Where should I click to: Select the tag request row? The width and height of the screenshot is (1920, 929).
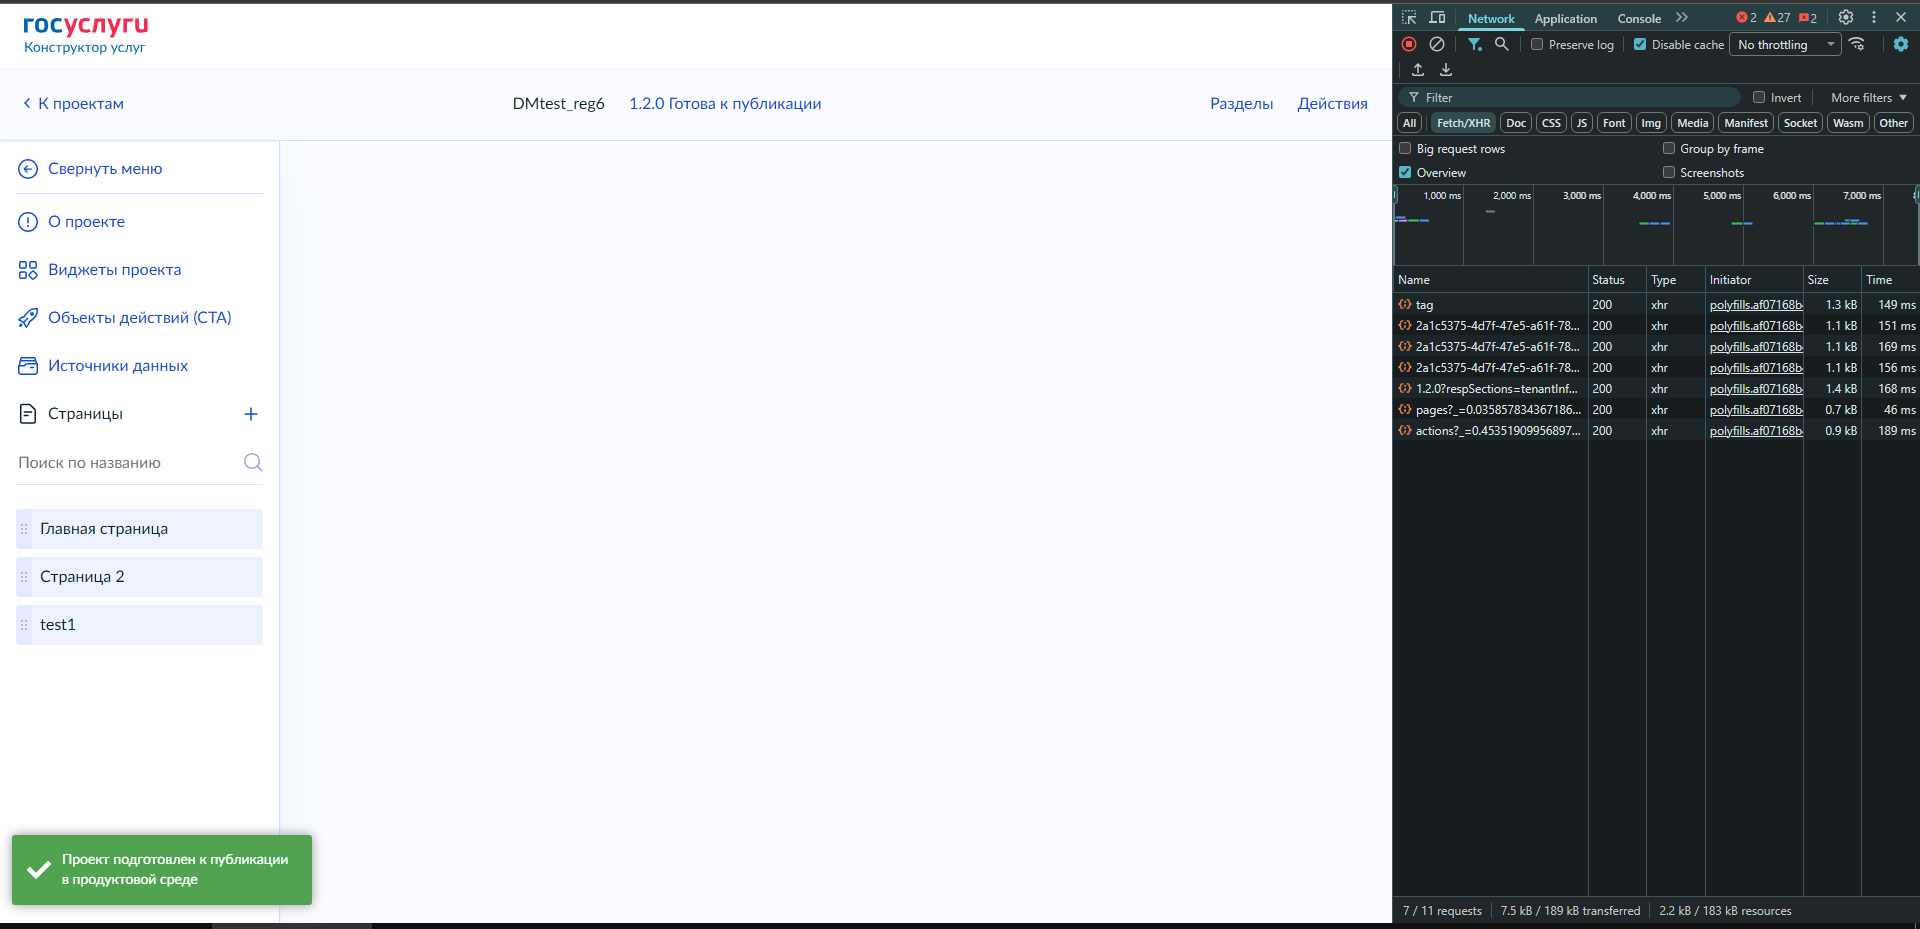(x=1656, y=305)
